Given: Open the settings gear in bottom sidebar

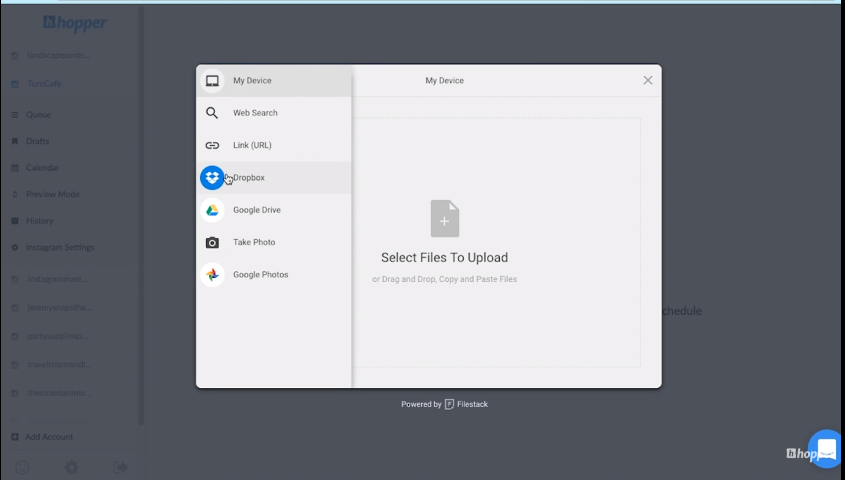Looking at the screenshot, I should [71, 467].
